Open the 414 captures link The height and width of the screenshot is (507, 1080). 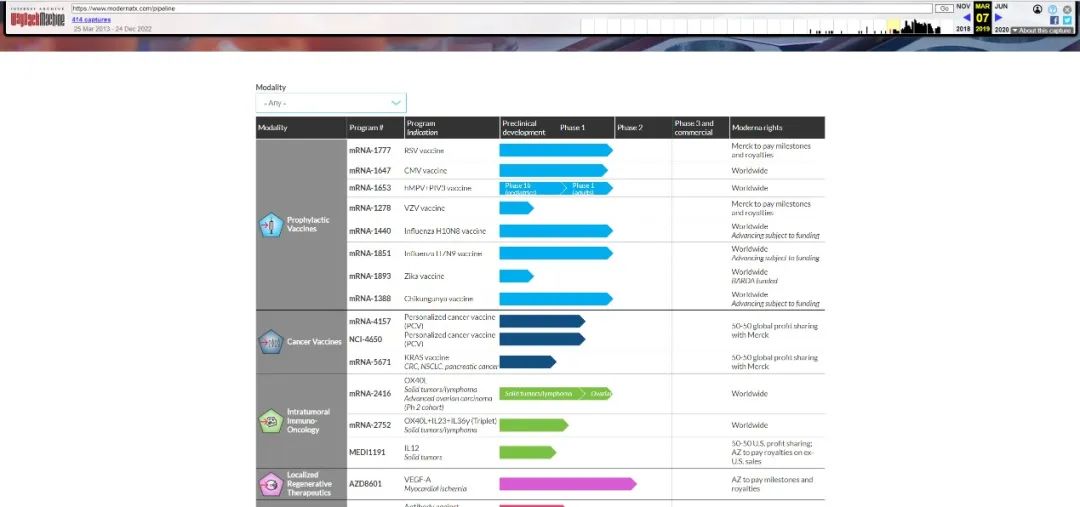pyautogui.click(x=91, y=19)
